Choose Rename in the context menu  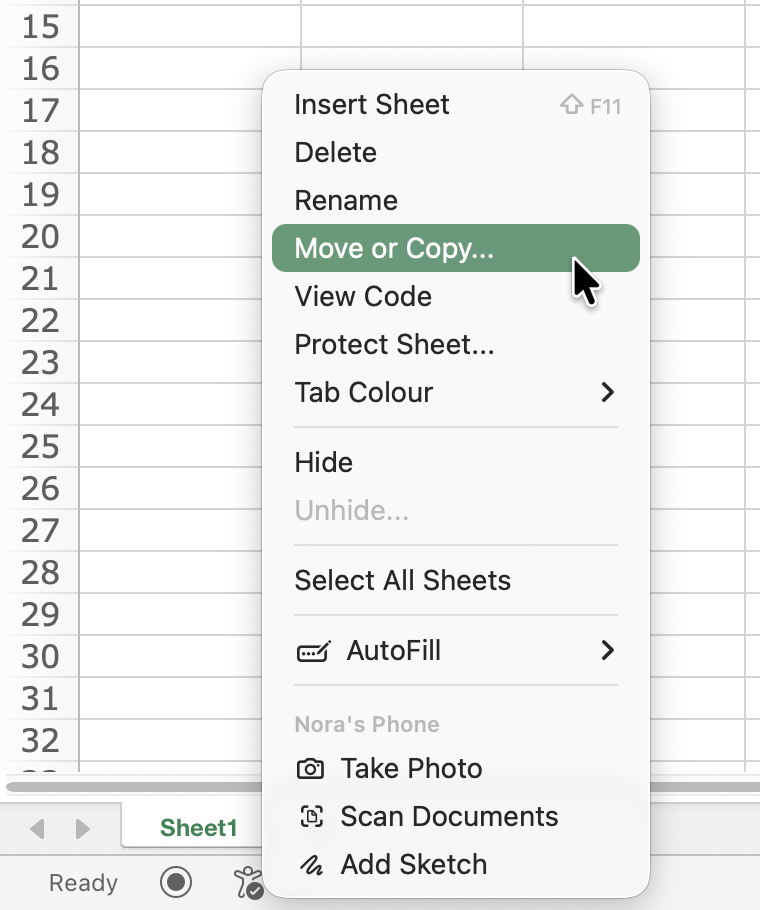[346, 201]
